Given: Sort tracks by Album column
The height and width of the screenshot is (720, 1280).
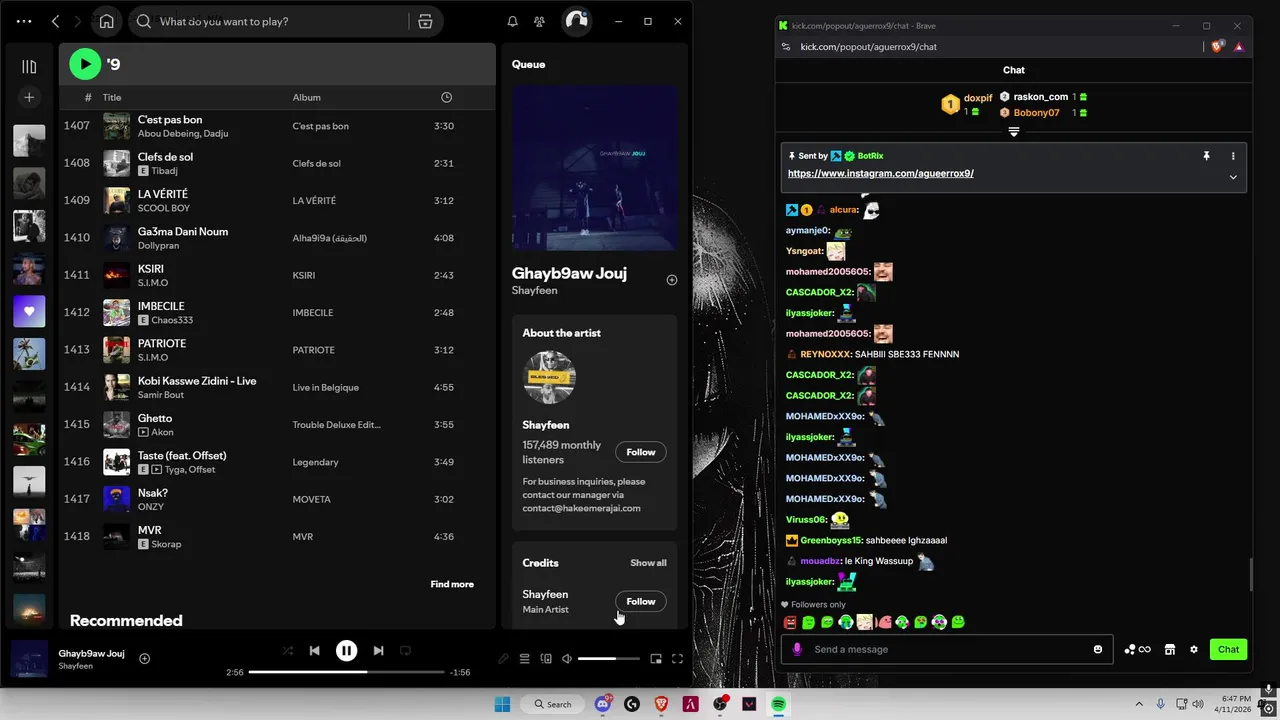Looking at the screenshot, I should pyautogui.click(x=306, y=97).
